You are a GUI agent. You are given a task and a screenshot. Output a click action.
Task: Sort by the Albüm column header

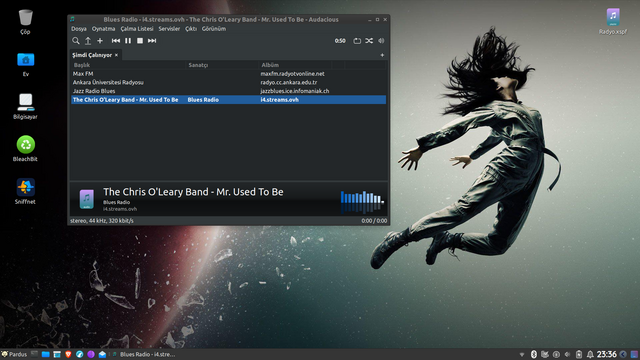coord(296,65)
